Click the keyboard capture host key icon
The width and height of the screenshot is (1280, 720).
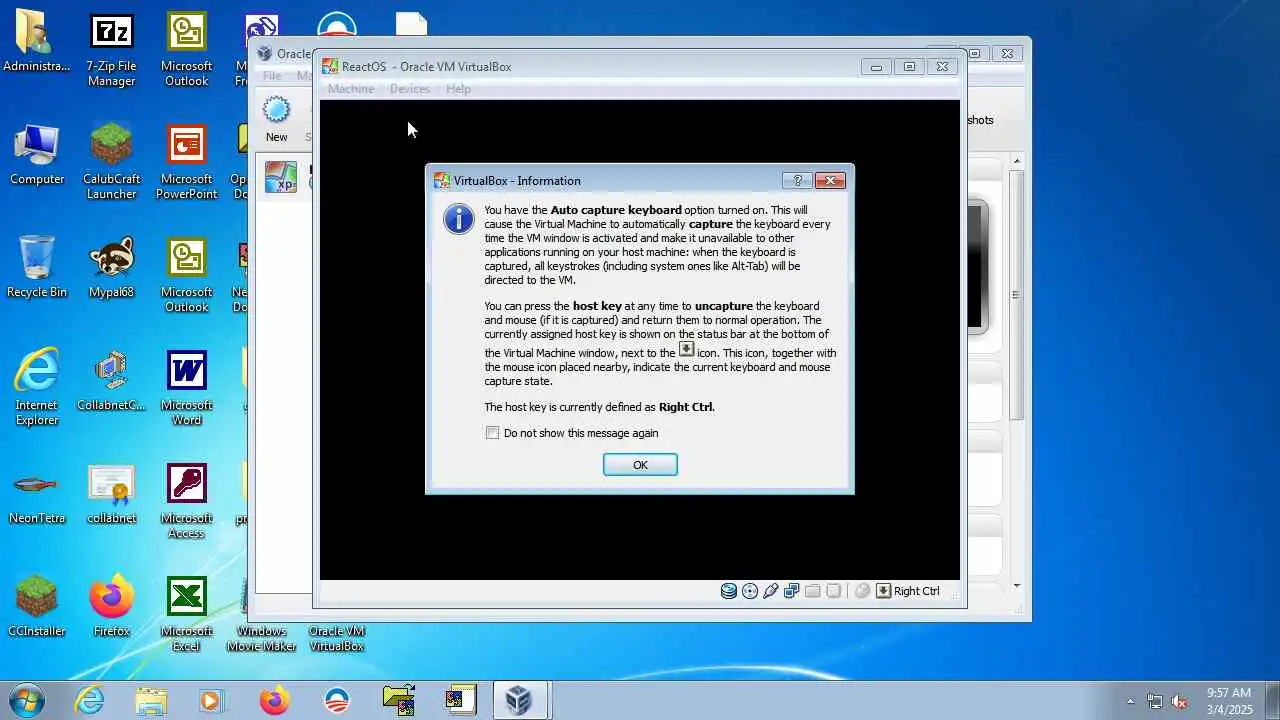coord(883,591)
